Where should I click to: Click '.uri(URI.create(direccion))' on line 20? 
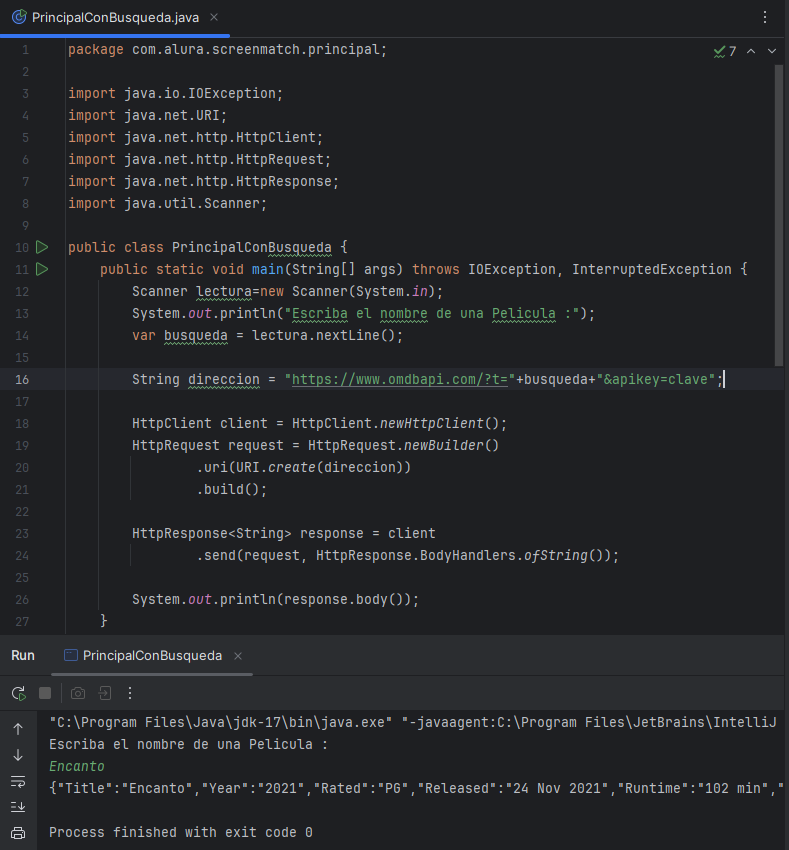pyautogui.click(x=304, y=467)
